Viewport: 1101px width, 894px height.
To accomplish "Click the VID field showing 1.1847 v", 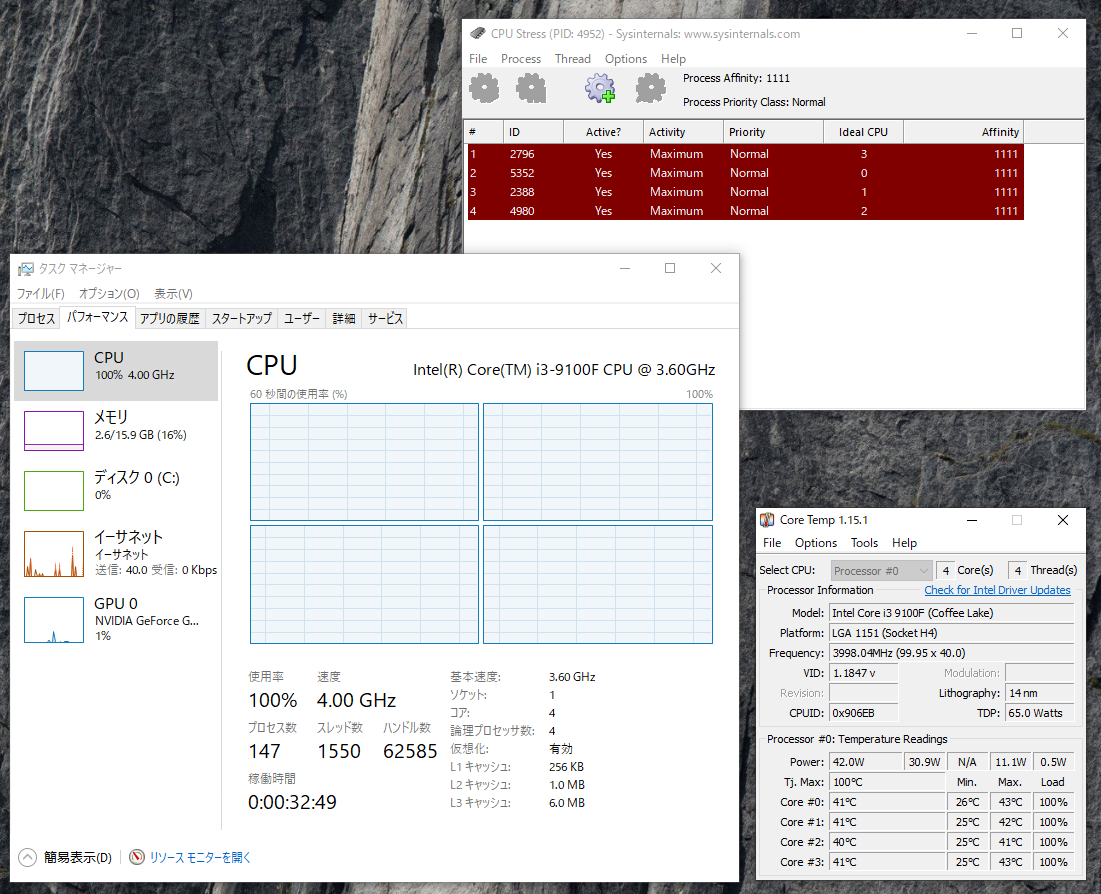I will pos(864,673).
